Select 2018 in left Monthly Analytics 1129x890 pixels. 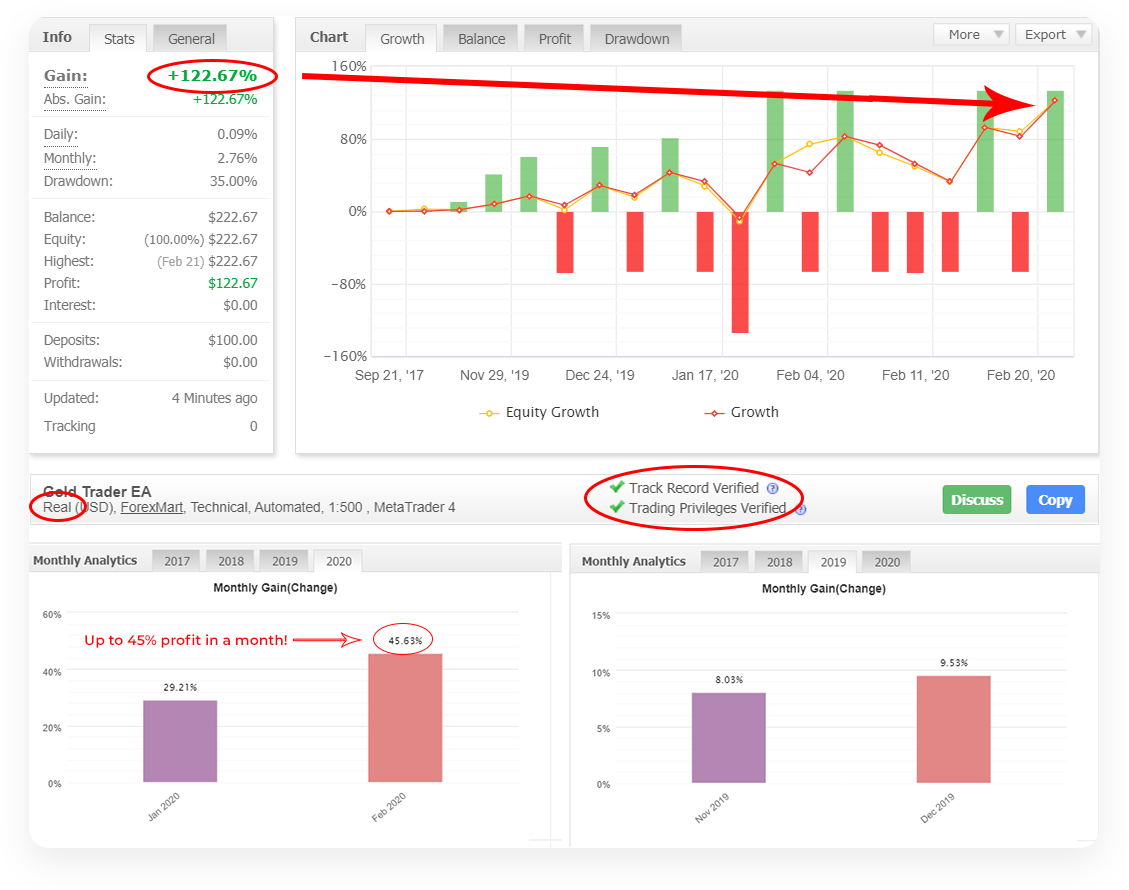tap(230, 561)
